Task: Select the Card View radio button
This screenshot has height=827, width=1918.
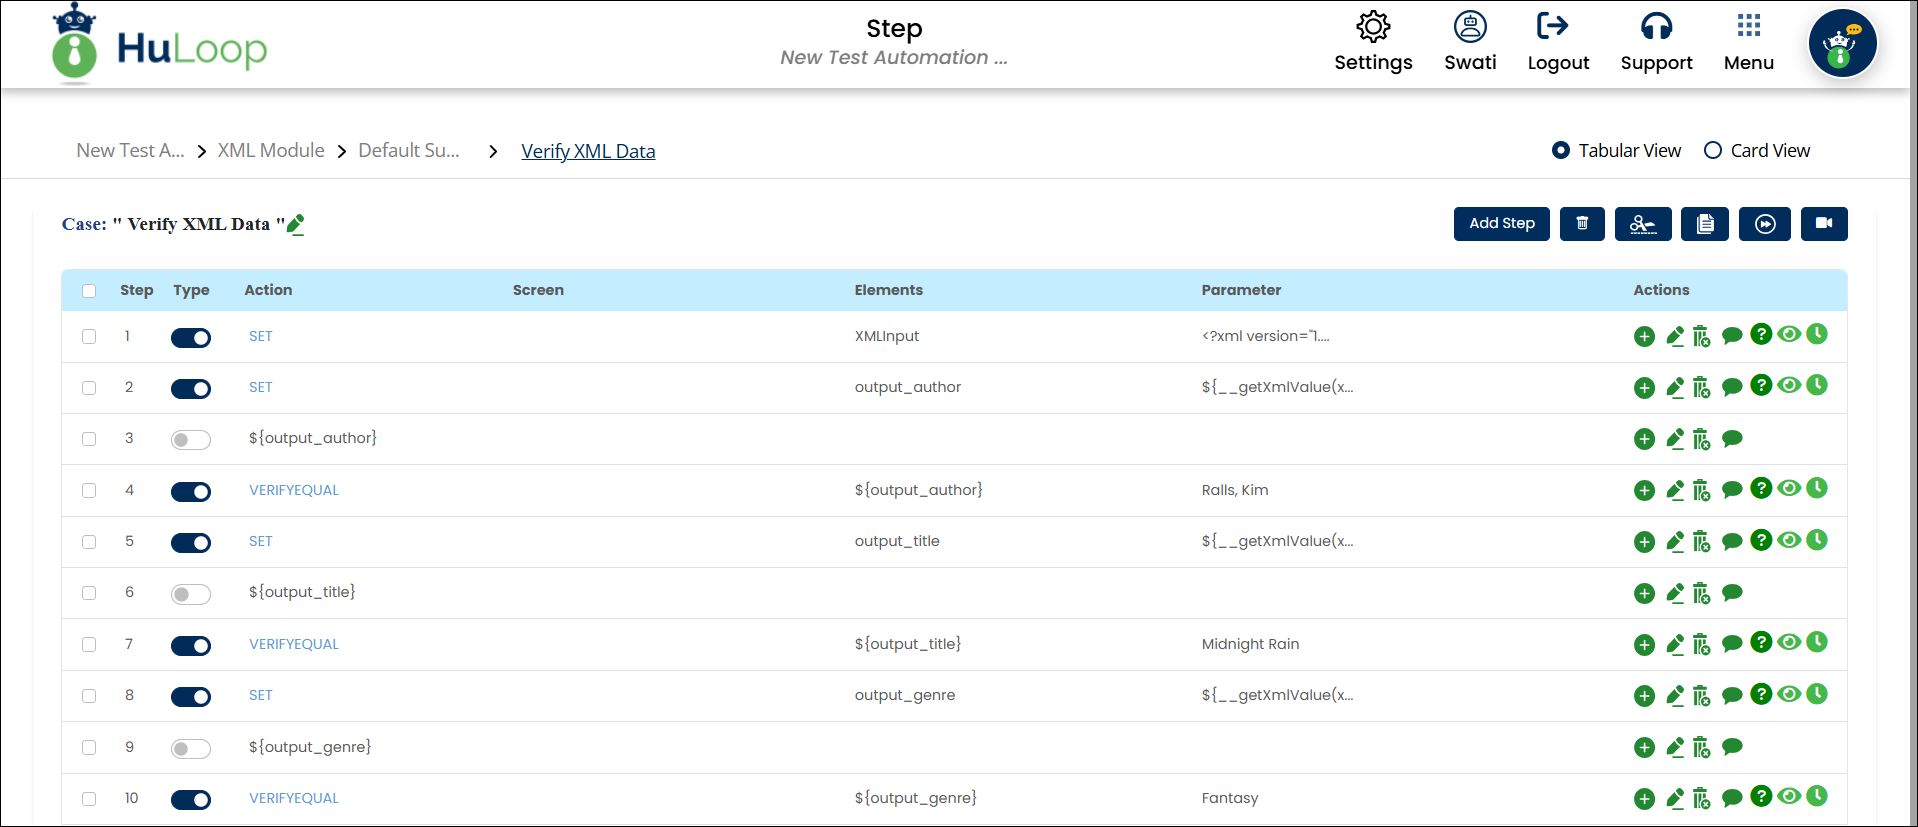Action: pyautogui.click(x=1713, y=150)
